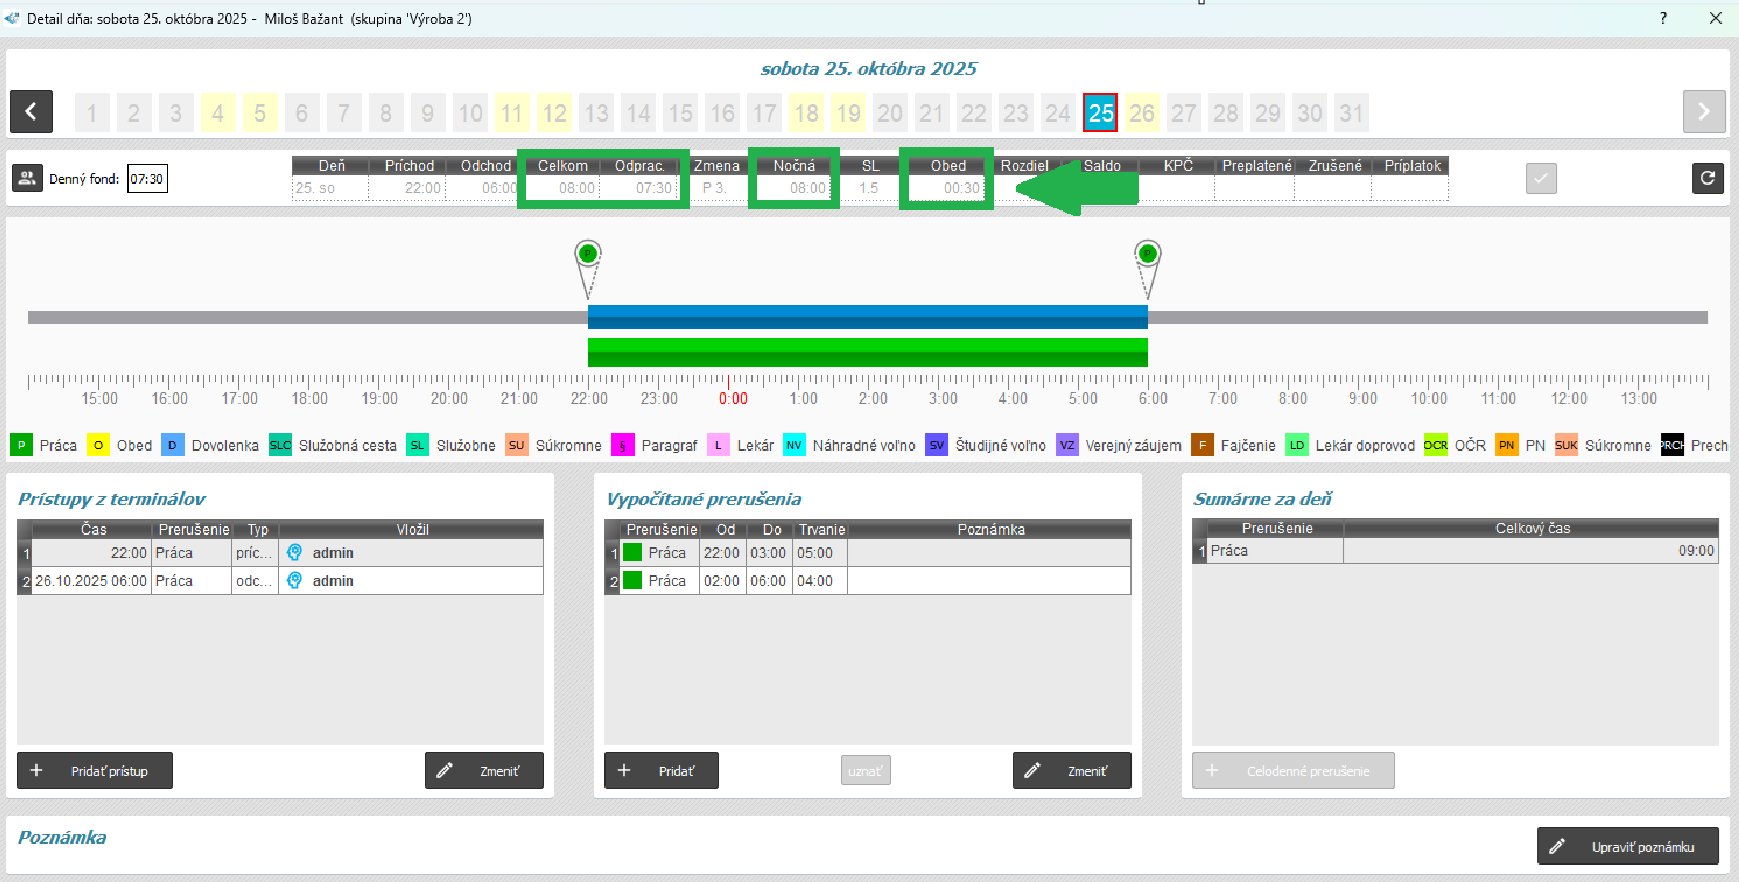
Task: Go to previous month with left arrow
Action: point(31,112)
